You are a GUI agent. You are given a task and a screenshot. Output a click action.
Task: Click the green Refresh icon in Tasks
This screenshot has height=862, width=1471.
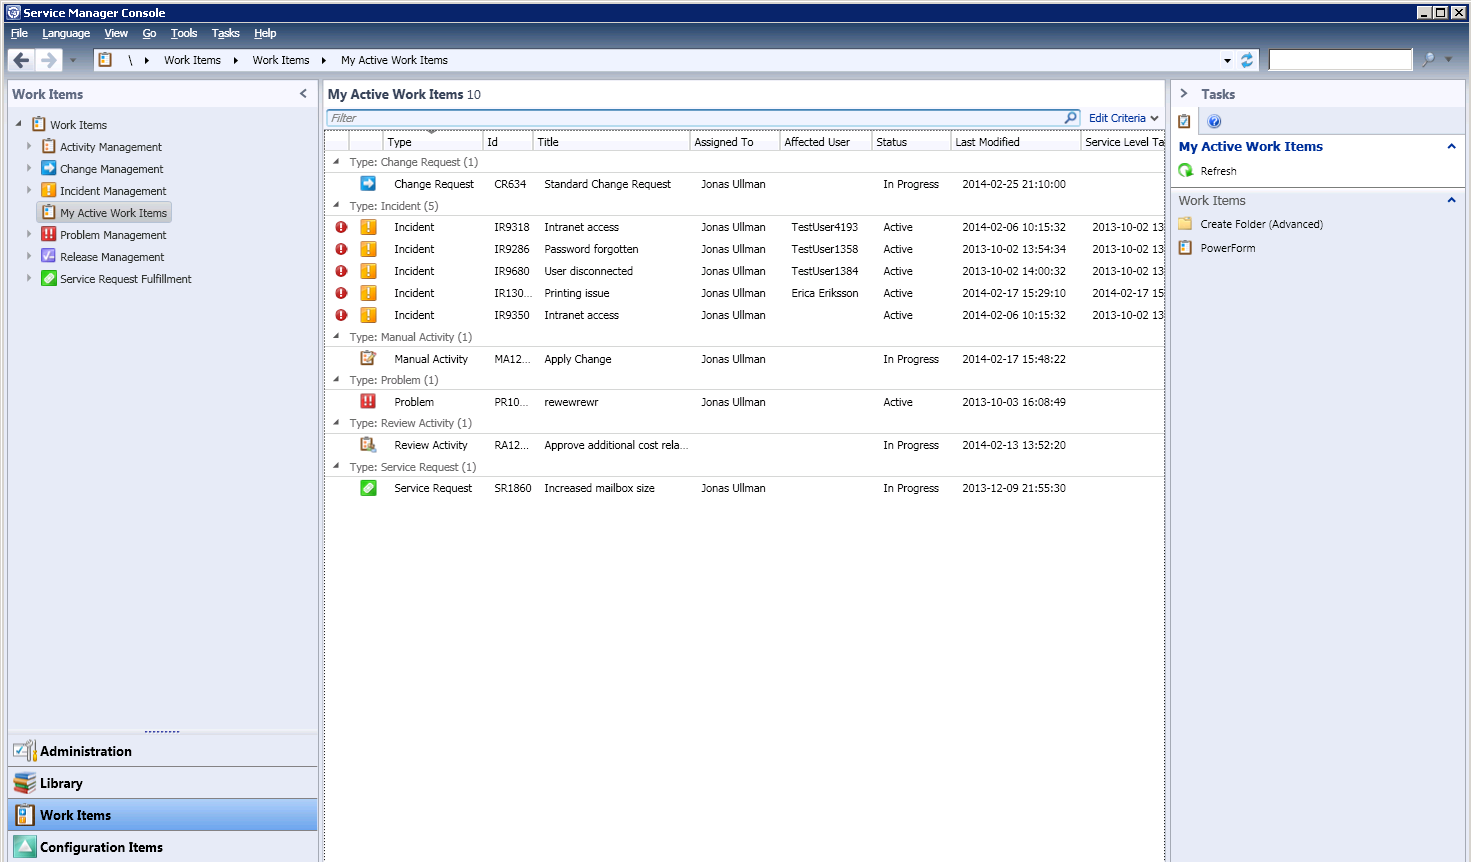[x=1186, y=171]
